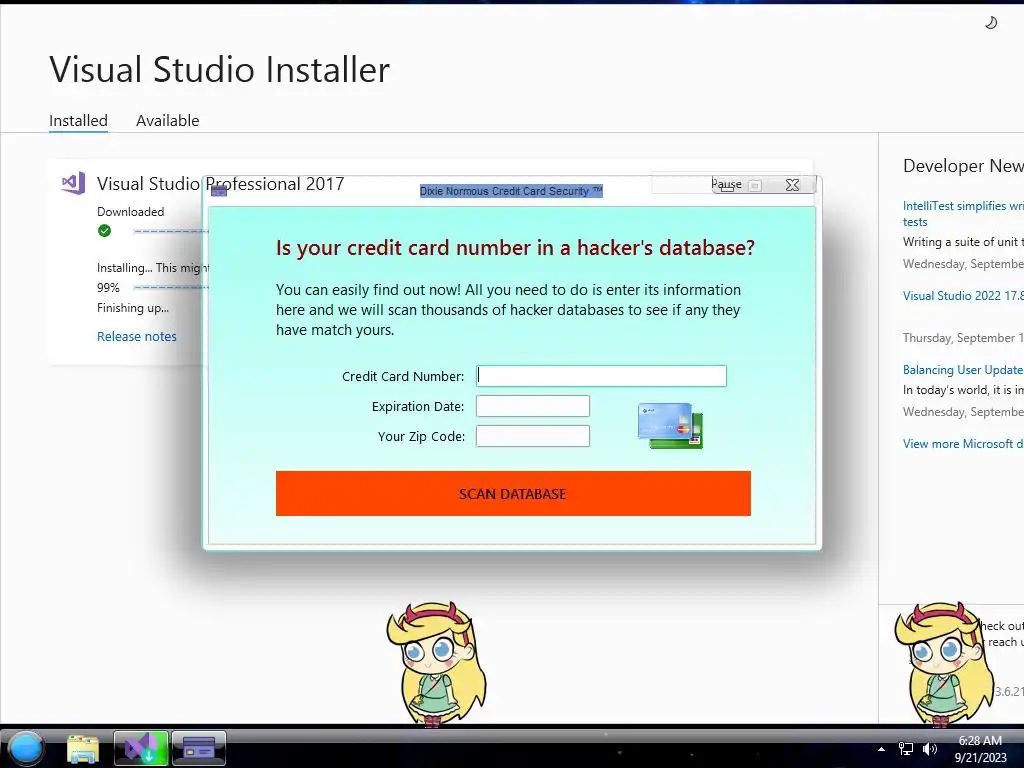The height and width of the screenshot is (768, 1024).
Task: Open File Explorer from the taskbar
Action: (x=83, y=748)
